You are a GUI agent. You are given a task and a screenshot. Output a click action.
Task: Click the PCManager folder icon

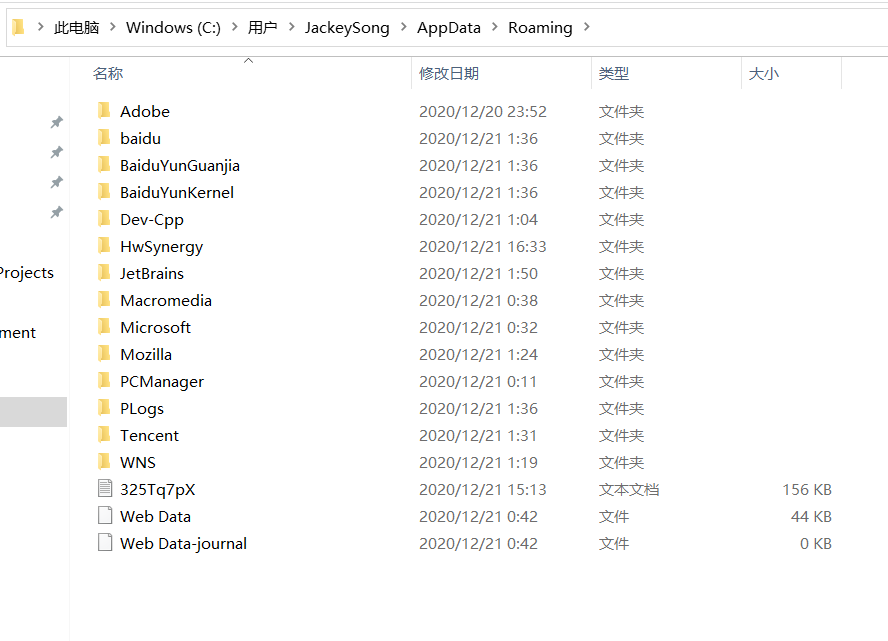click(104, 381)
